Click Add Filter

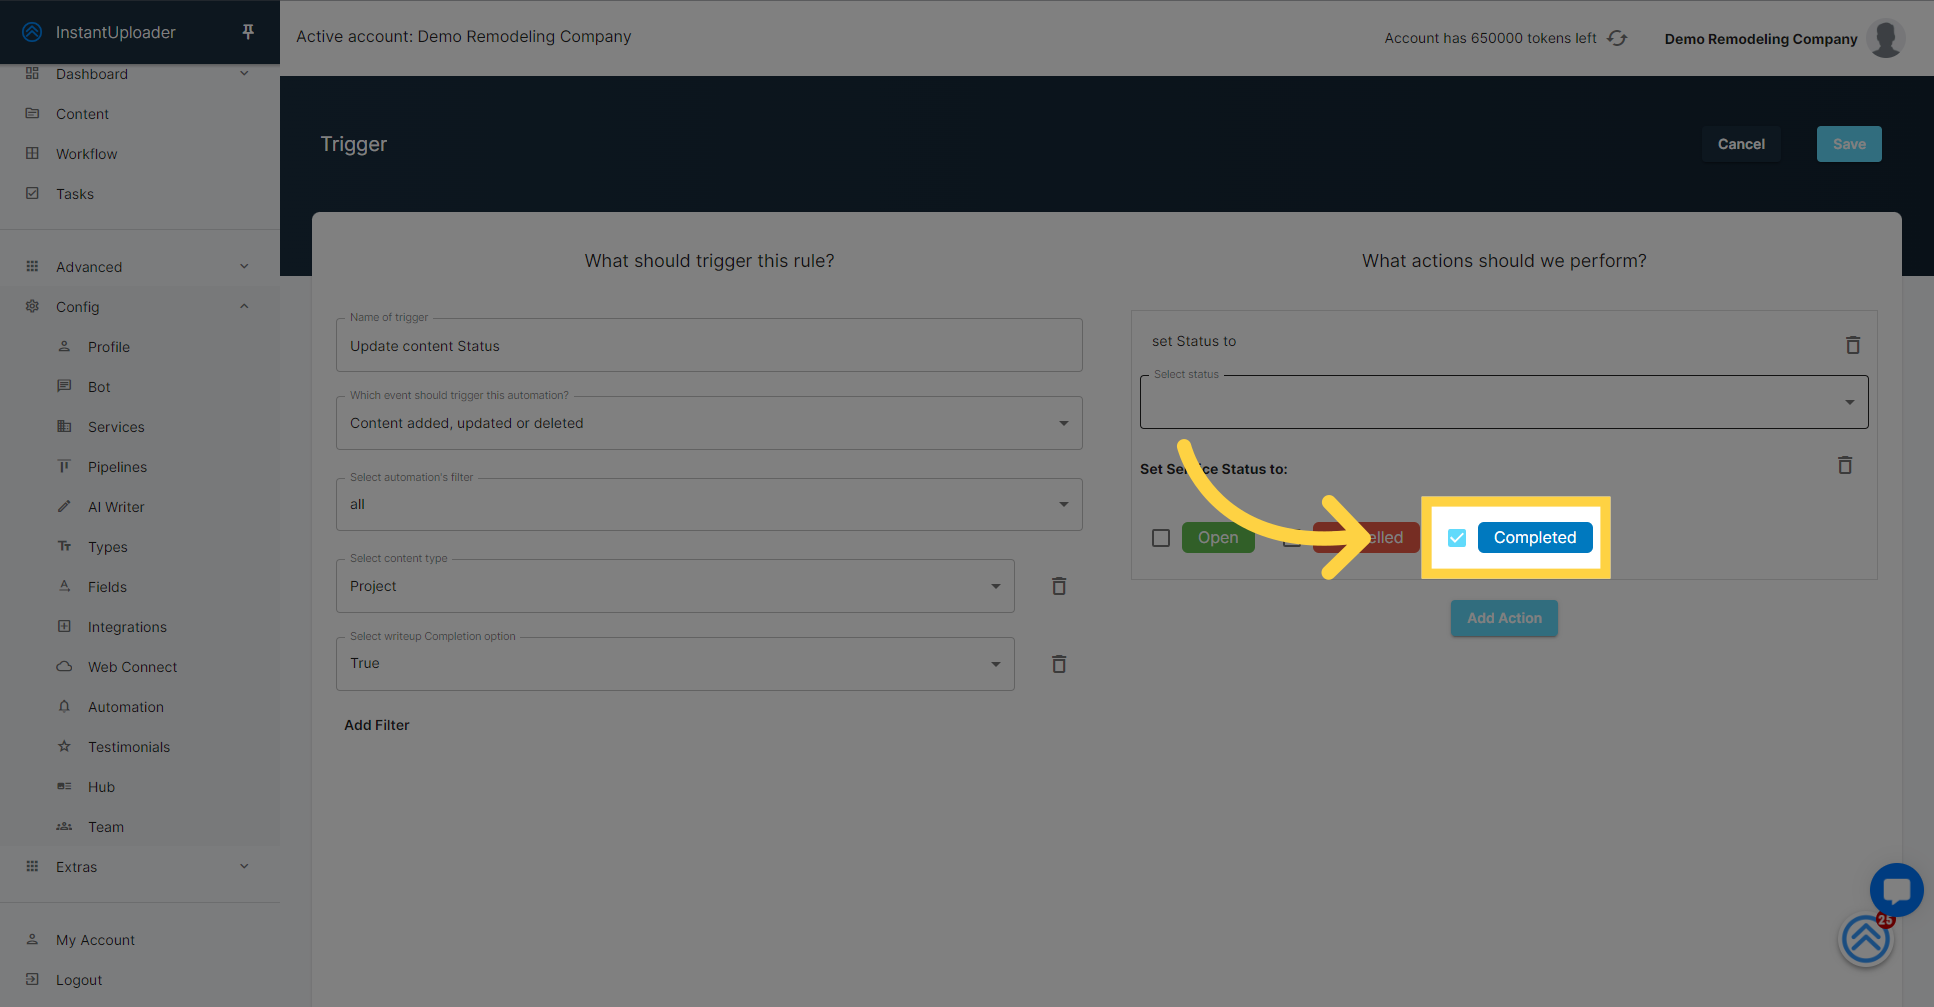(377, 725)
